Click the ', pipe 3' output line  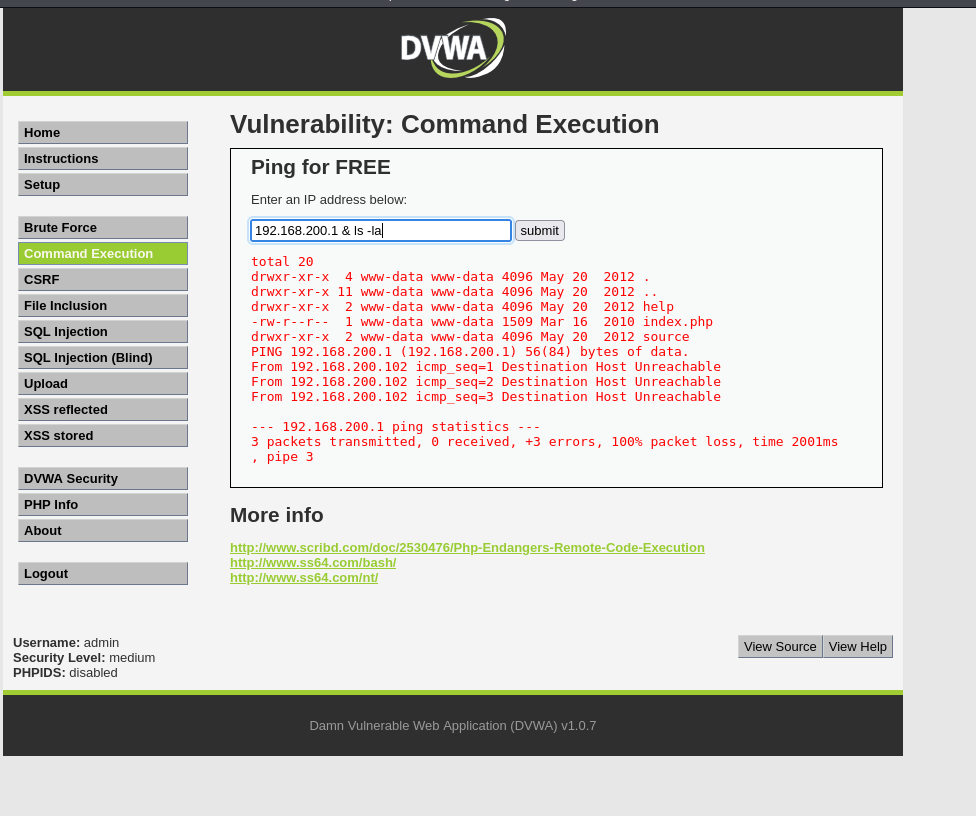click(x=282, y=457)
